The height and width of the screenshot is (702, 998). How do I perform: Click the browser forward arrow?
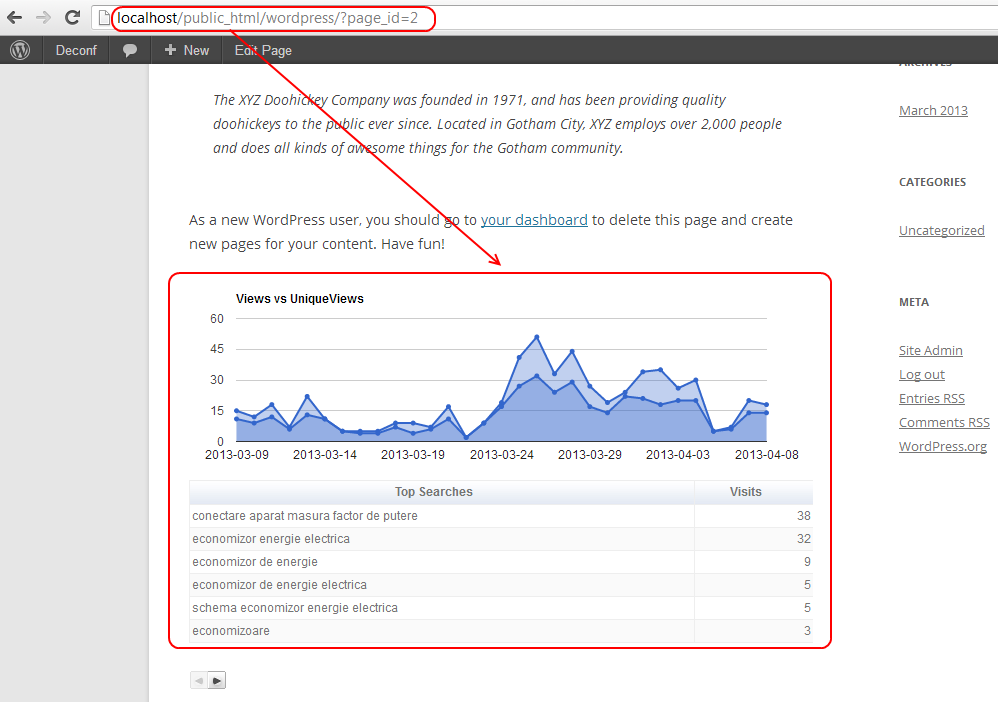[x=43, y=18]
